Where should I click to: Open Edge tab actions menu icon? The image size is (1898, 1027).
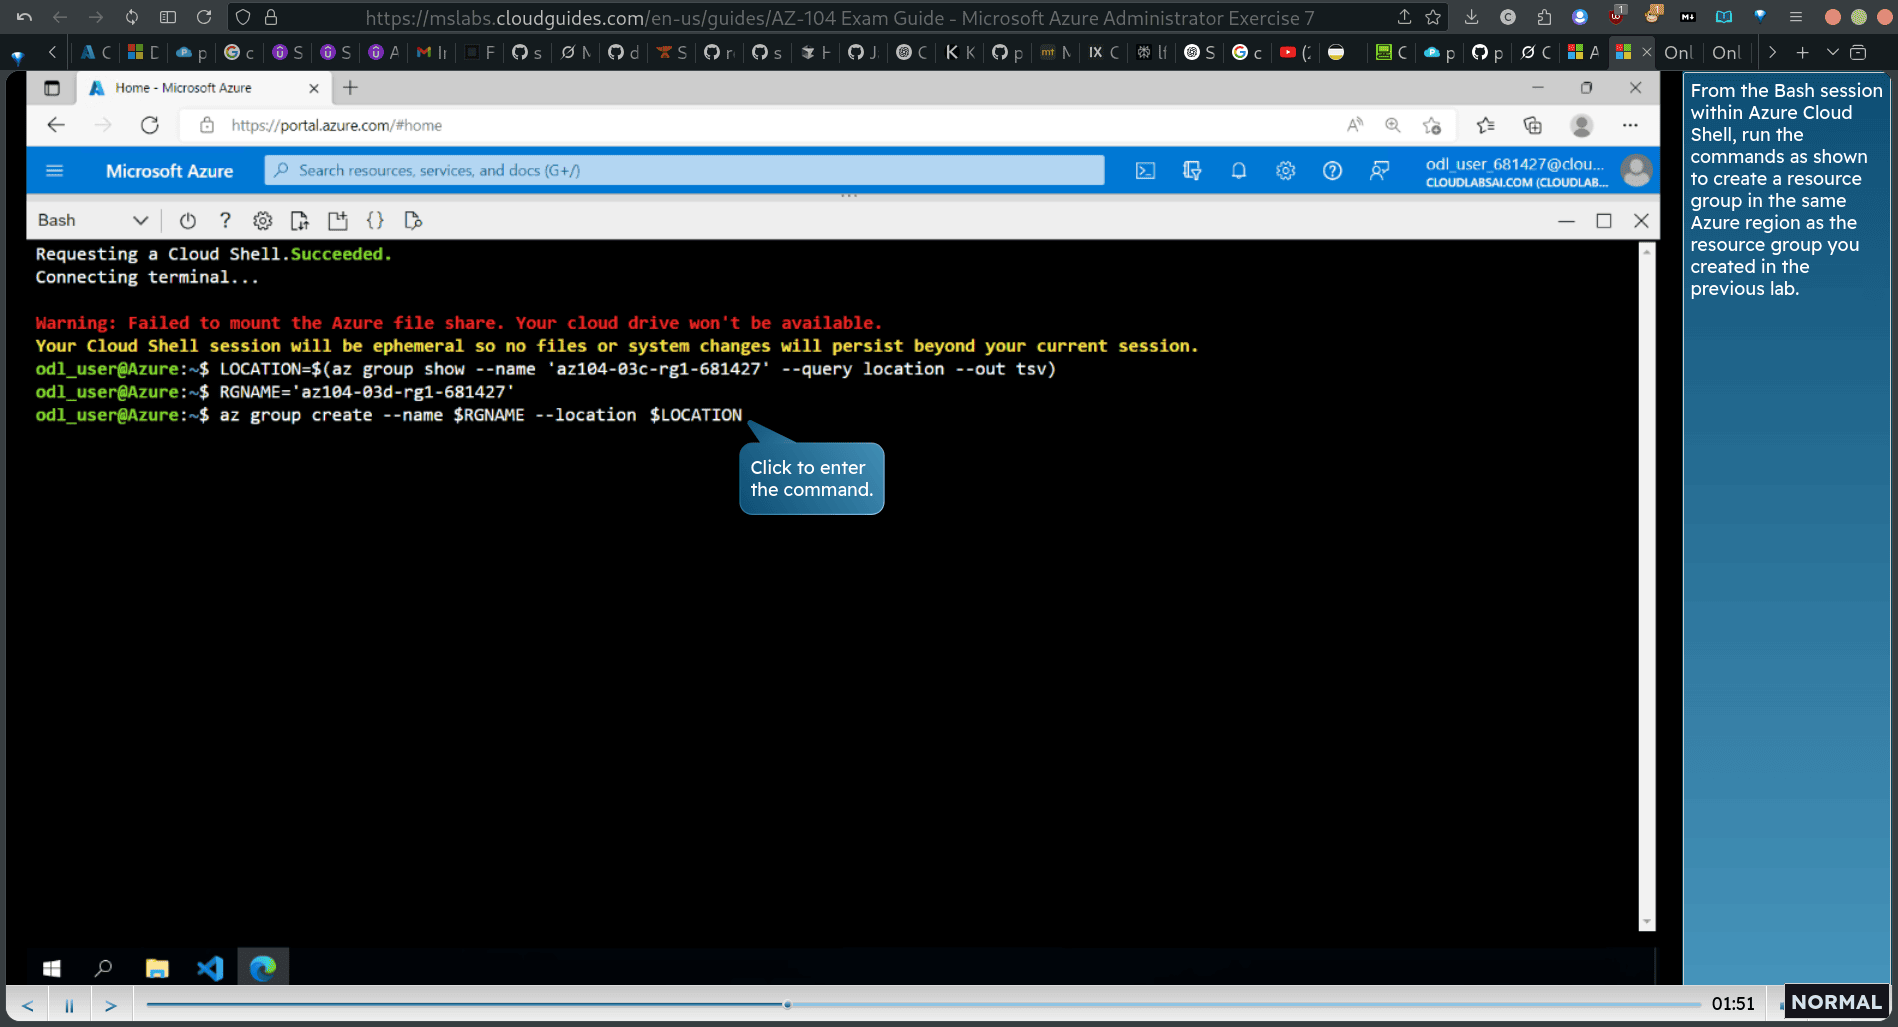[52, 88]
